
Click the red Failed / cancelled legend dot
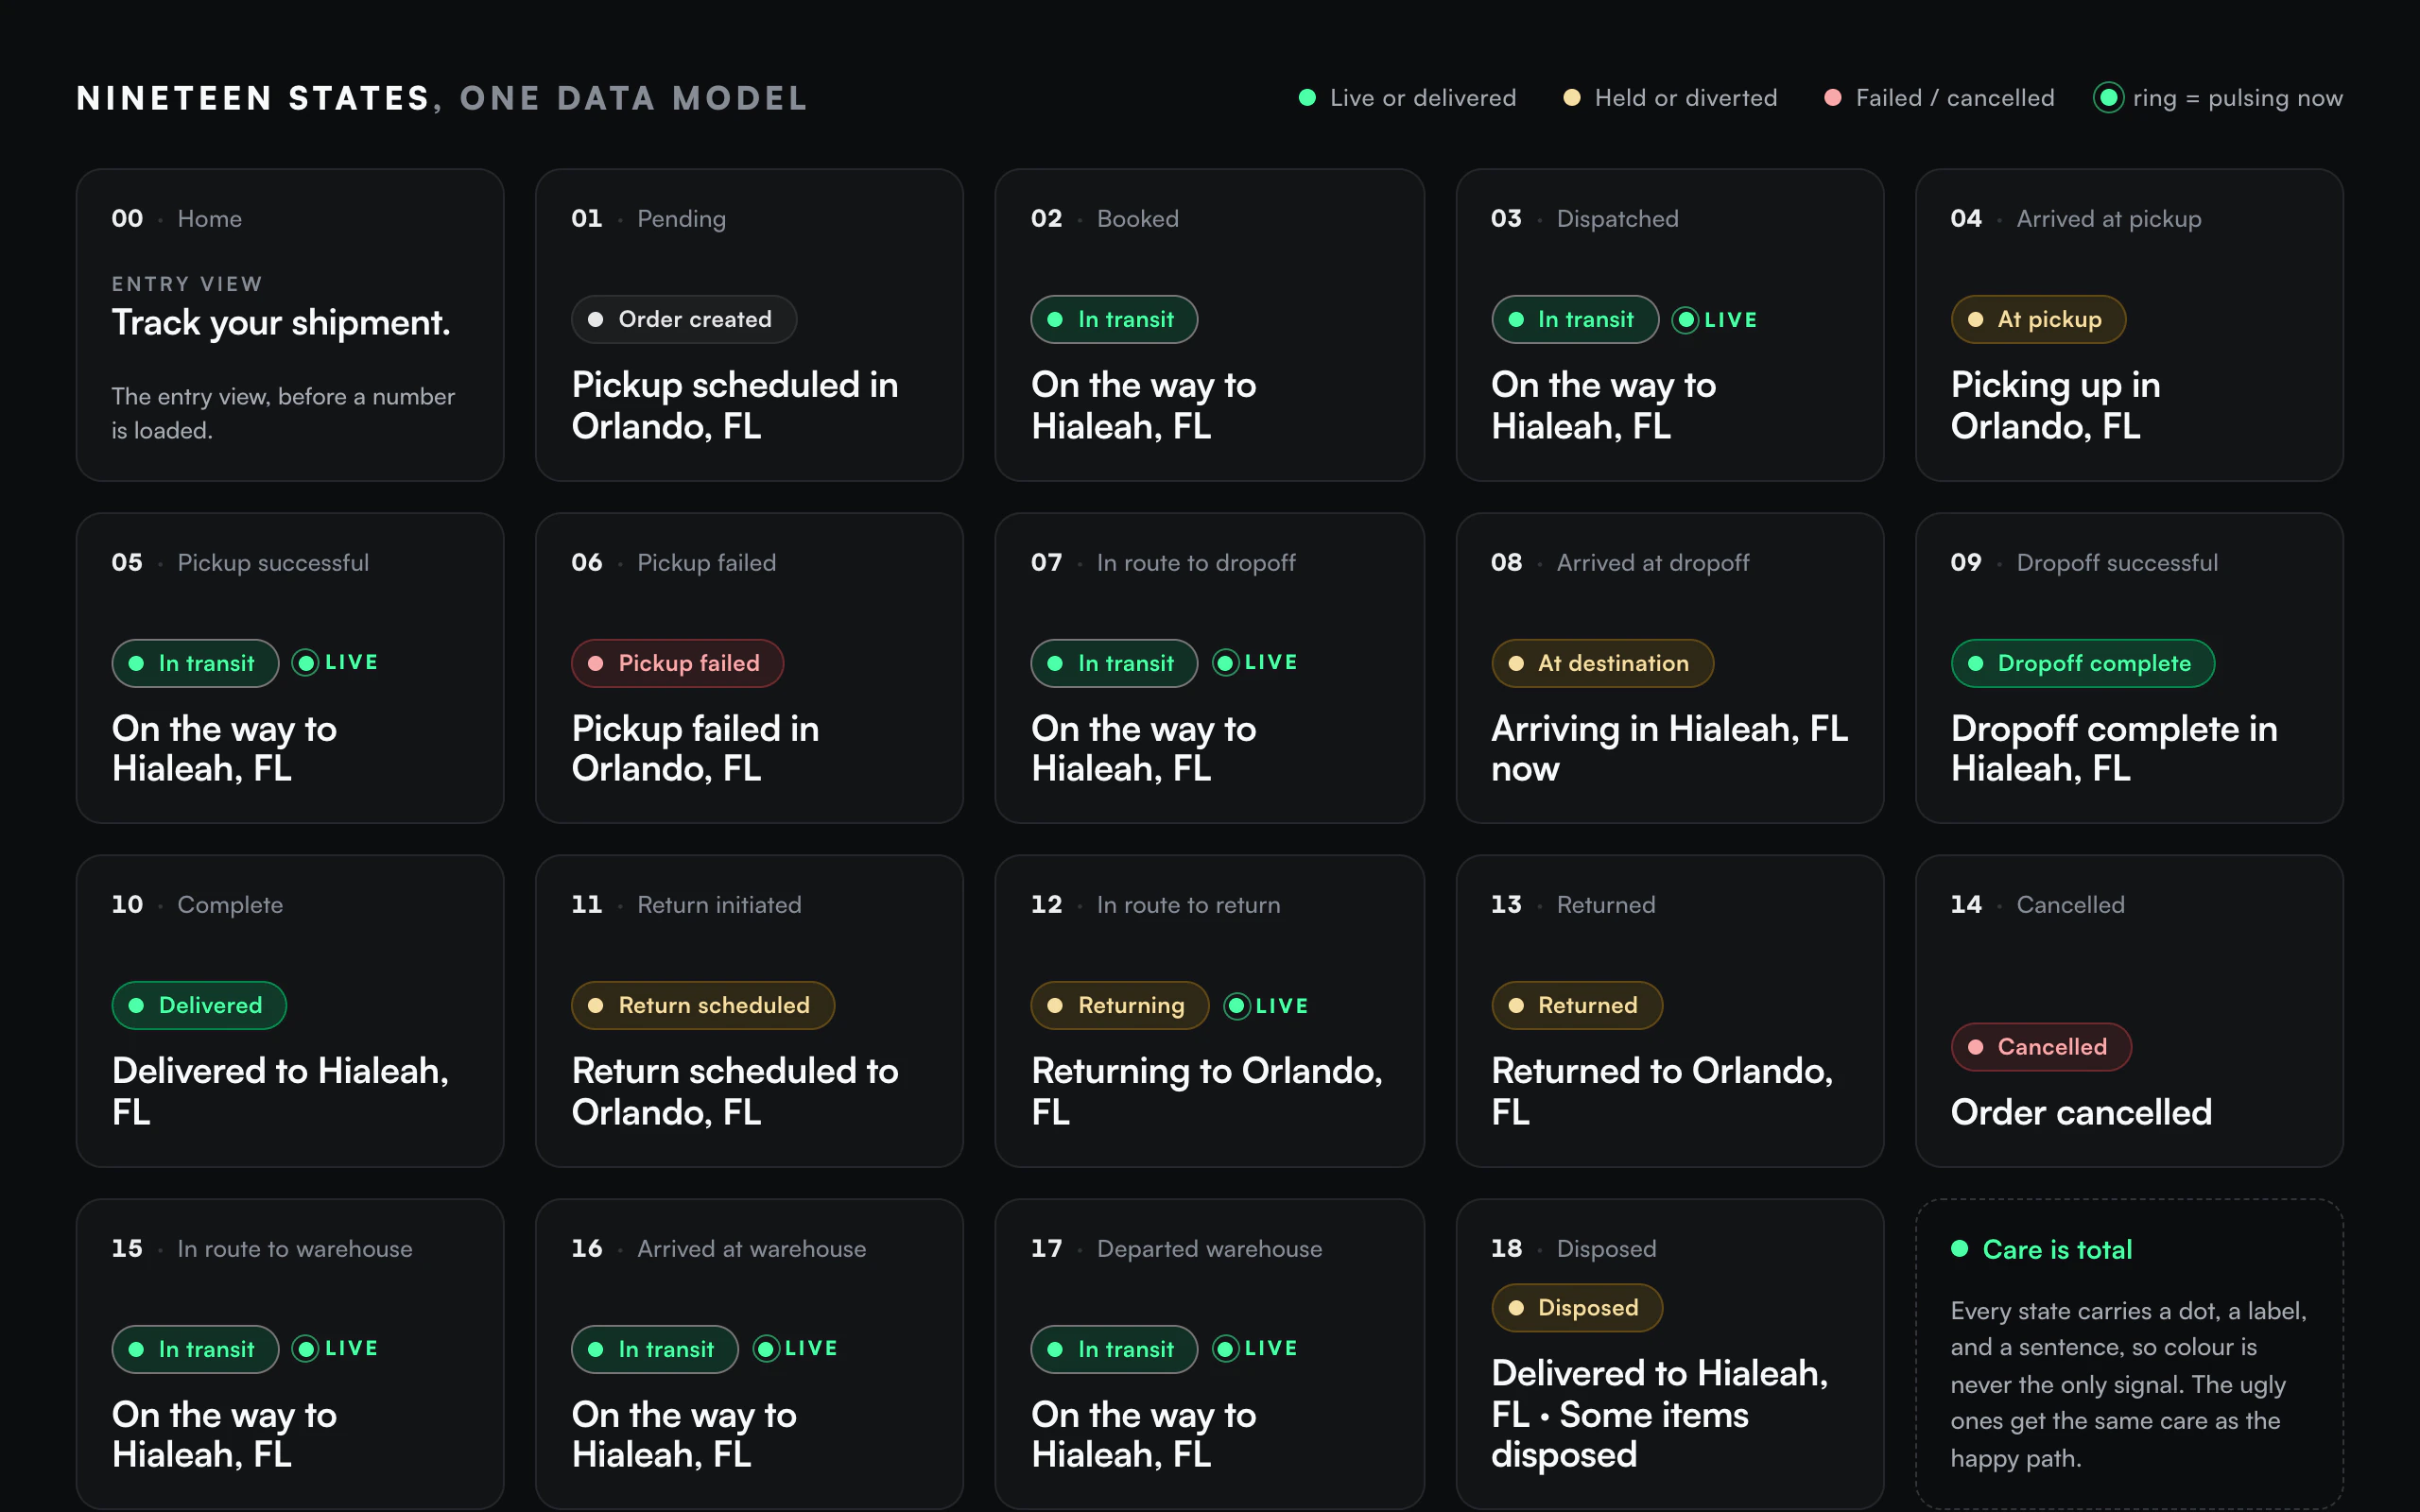pos(1833,98)
